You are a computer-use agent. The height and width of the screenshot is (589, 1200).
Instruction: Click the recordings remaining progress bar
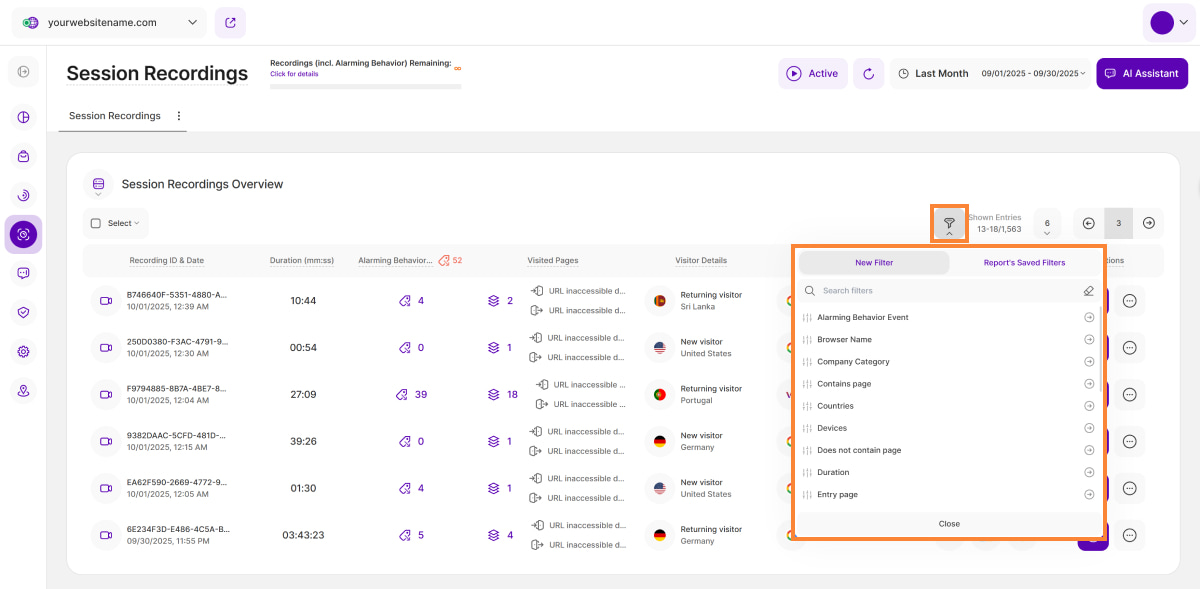click(x=365, y=85)
